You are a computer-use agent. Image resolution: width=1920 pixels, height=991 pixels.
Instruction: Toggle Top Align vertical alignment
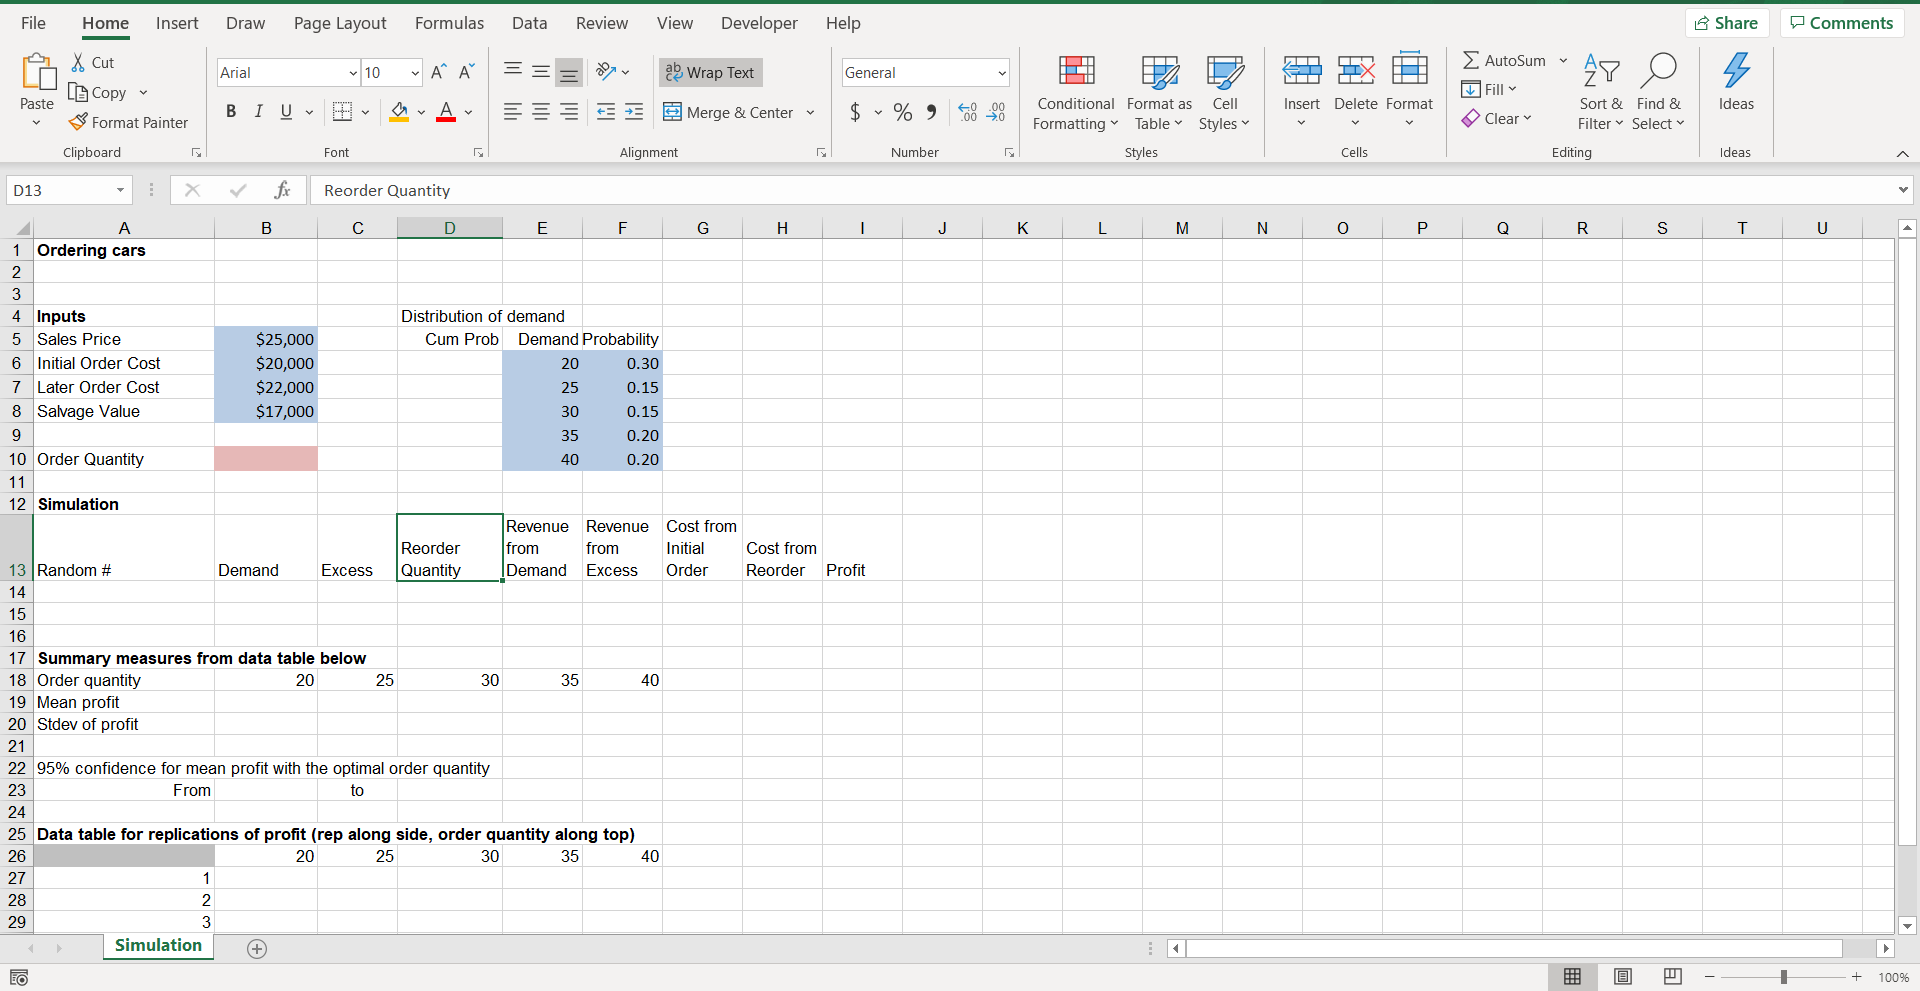click(513, 71)
